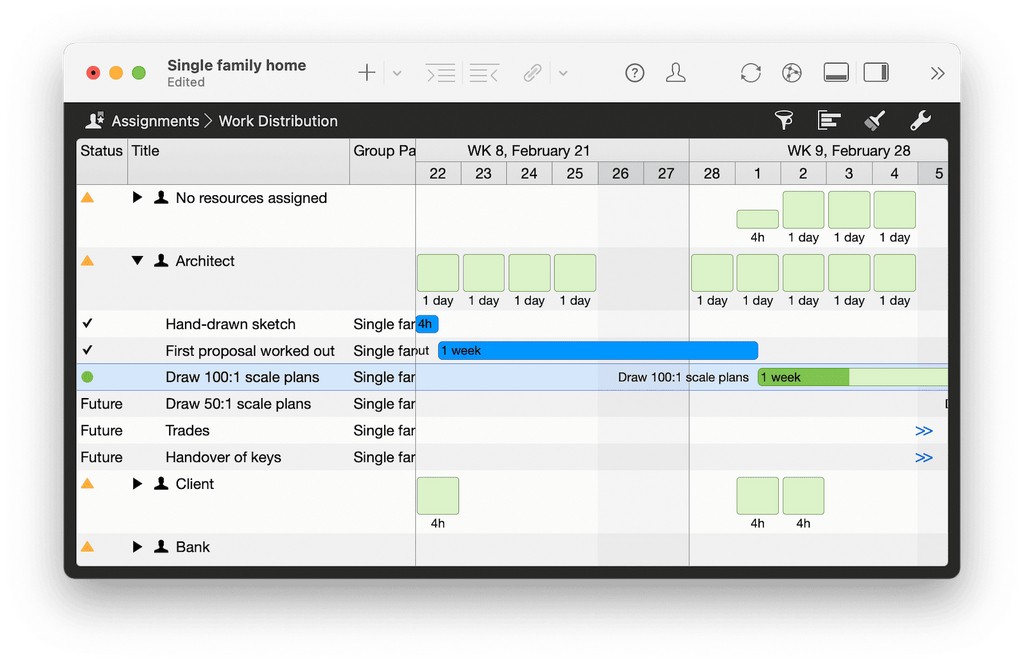The width and height of the screenshot is (1024, 663).
Task: Click the sync refresh arrows icon
Action: [750, 73]
